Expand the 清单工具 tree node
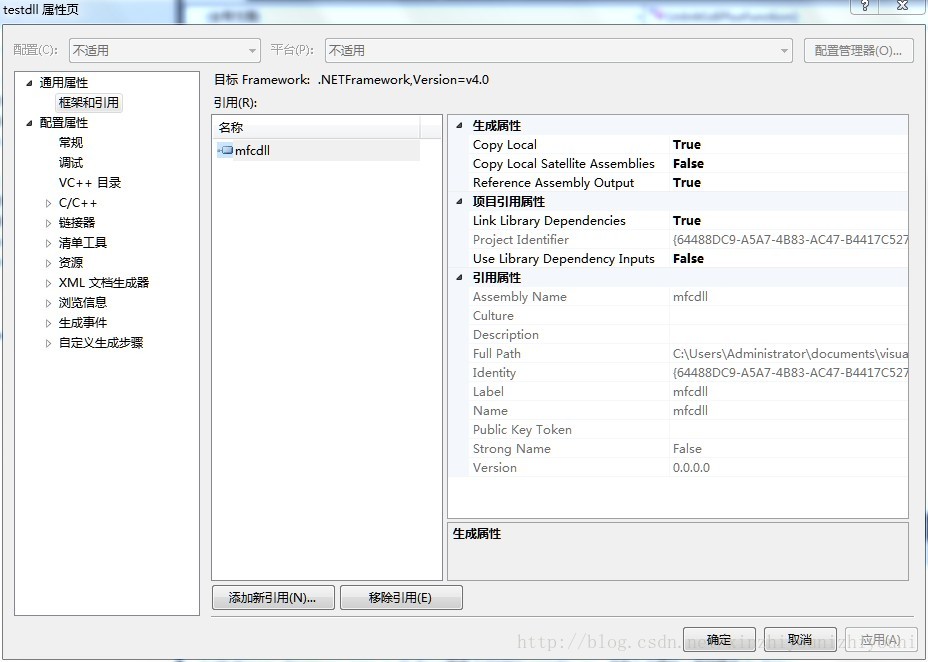The width and height of the screenshot is (928, 662). point(49,243)
